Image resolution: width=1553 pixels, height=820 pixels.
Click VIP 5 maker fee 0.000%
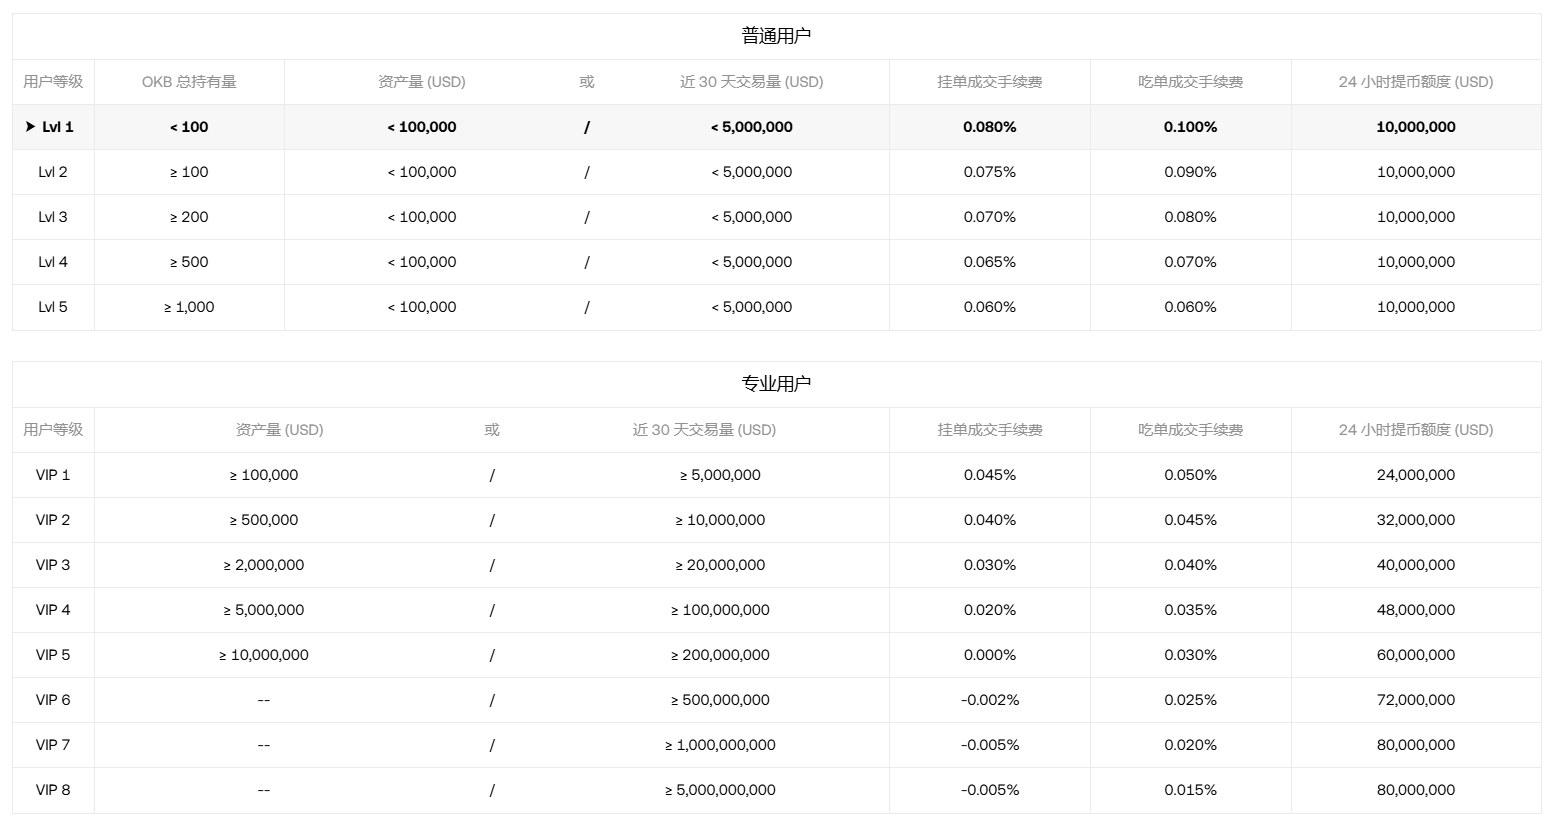click(989, 655)
